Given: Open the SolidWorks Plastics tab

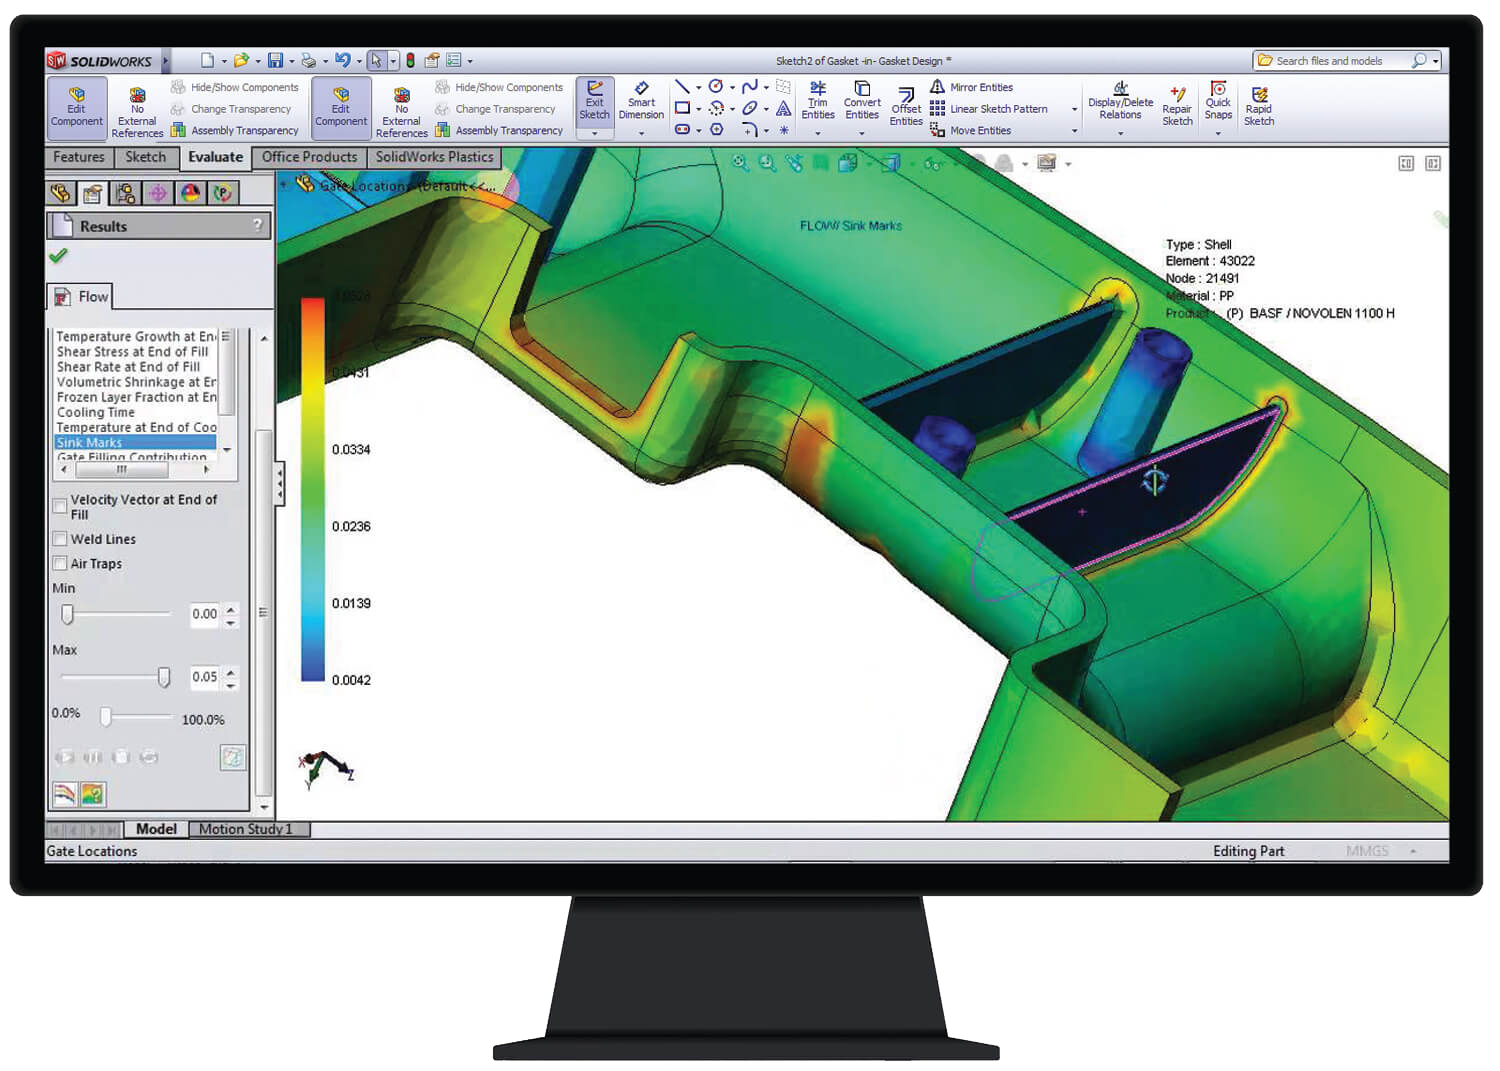Looking at the screenshot, I should coord(434,157).
